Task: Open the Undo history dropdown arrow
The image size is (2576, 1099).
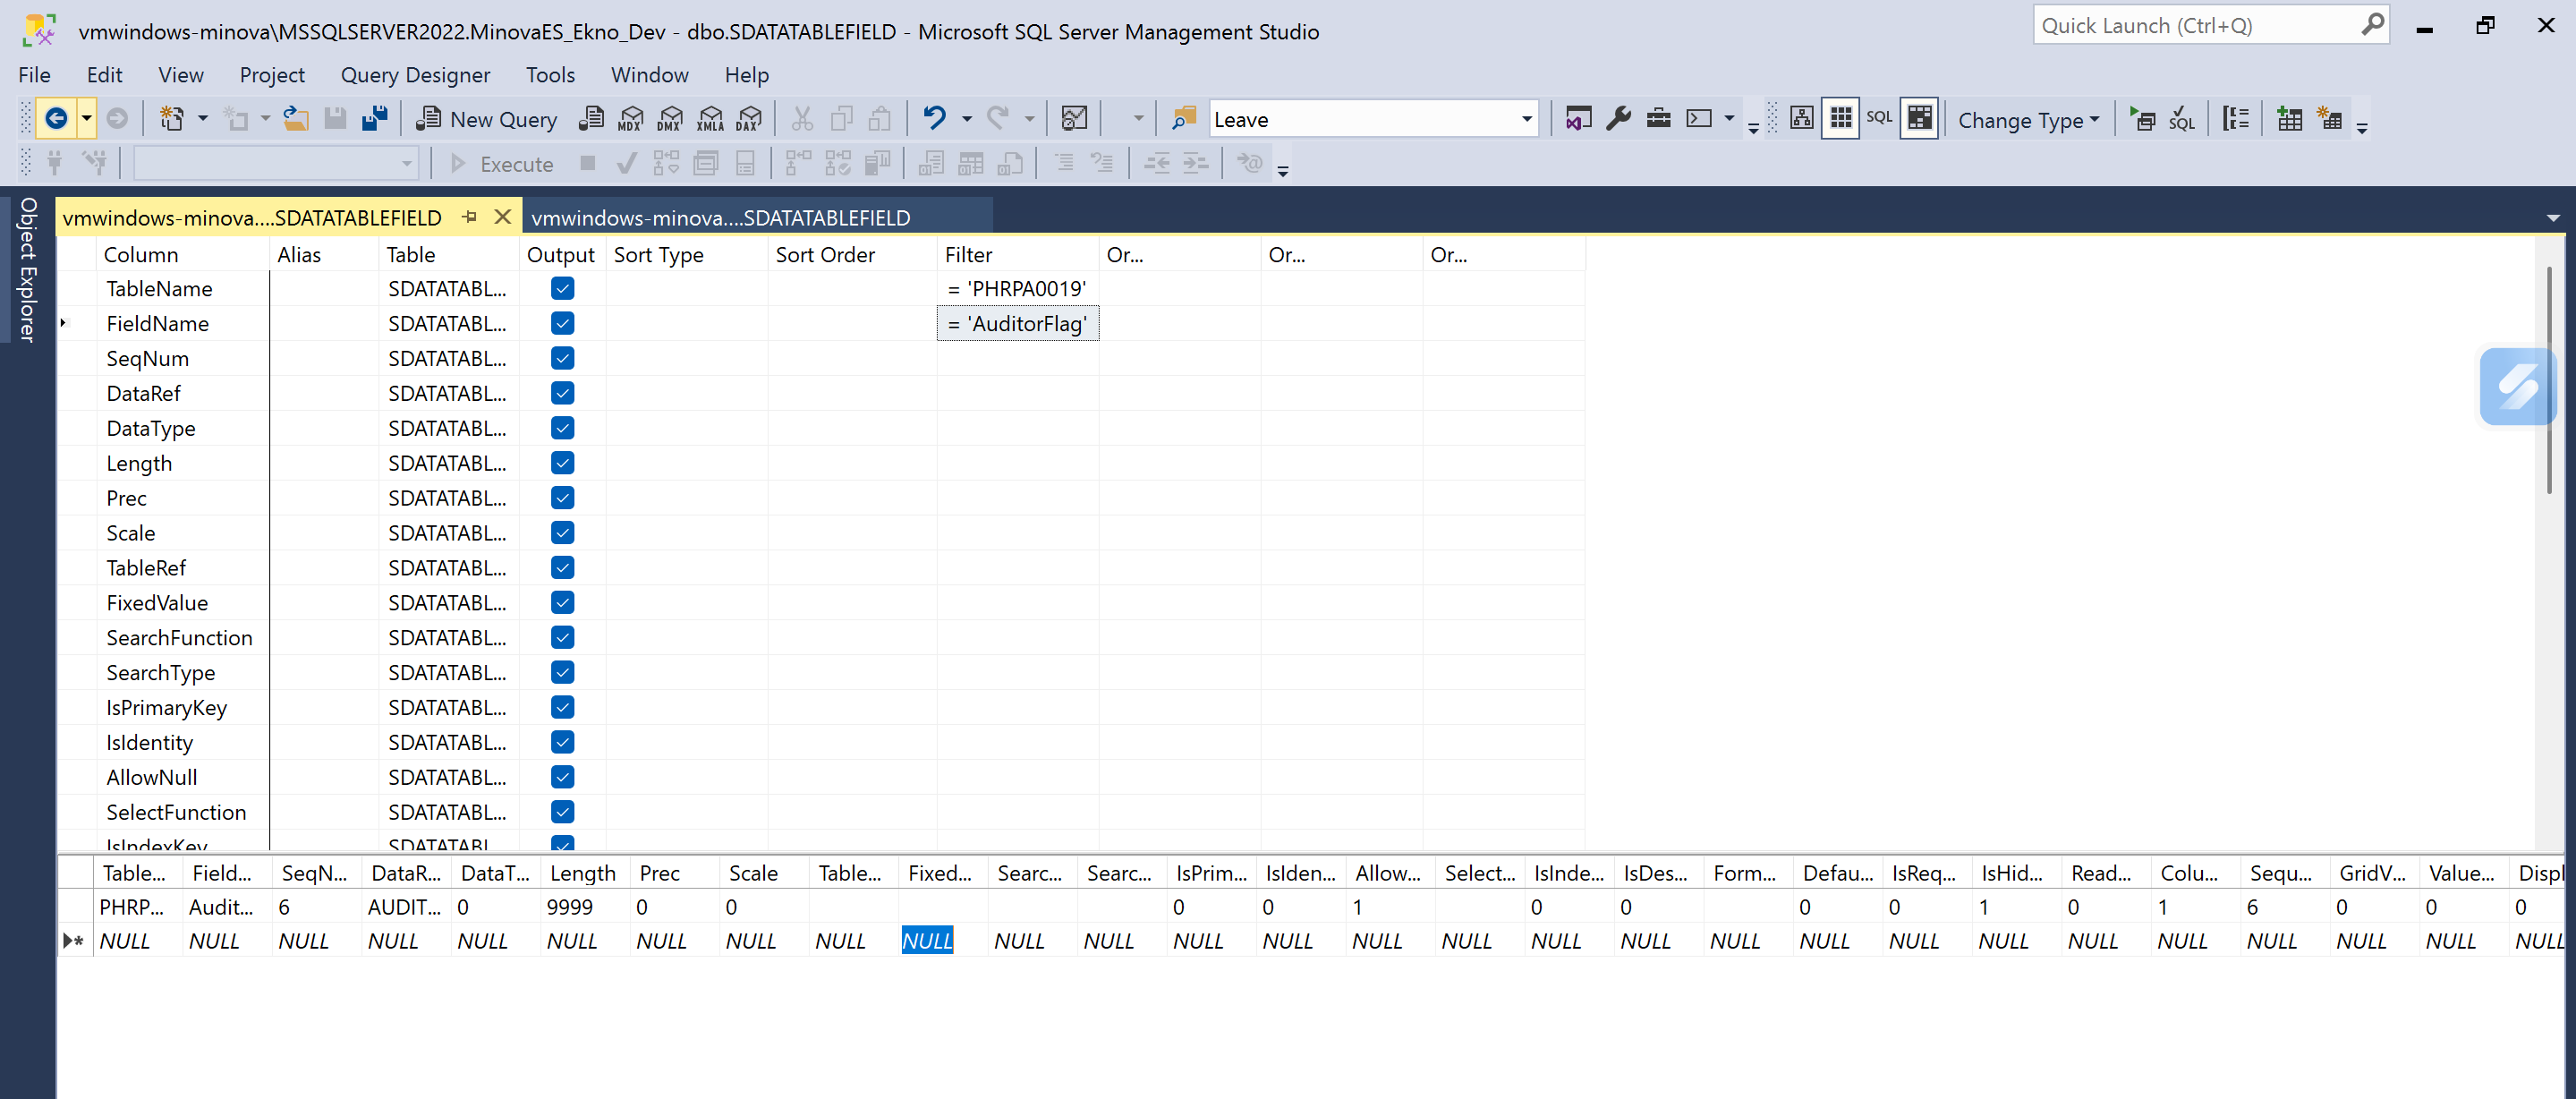Action: click(966, 119)
